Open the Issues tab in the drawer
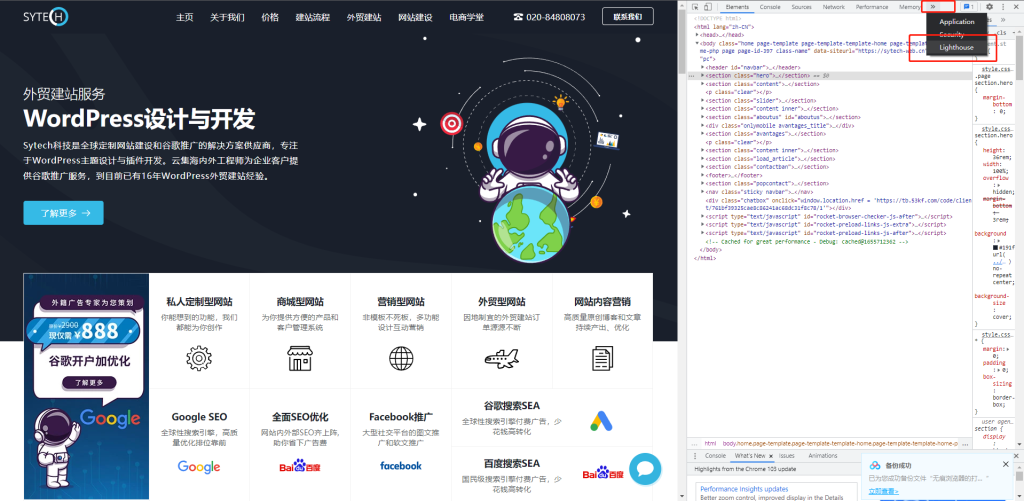 click(787, 455)
